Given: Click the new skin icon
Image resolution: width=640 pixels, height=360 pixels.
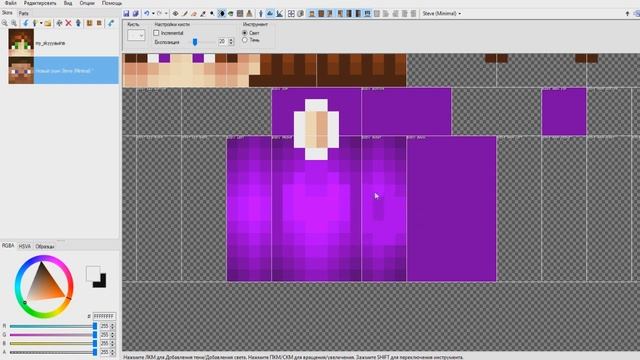Looking at the screenshot, I should tap(34, 23).
